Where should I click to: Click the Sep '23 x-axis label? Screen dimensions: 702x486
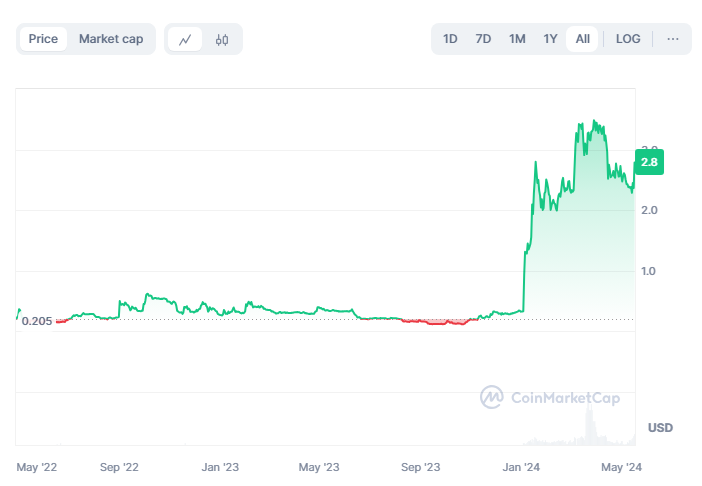(x=420, y=467)
